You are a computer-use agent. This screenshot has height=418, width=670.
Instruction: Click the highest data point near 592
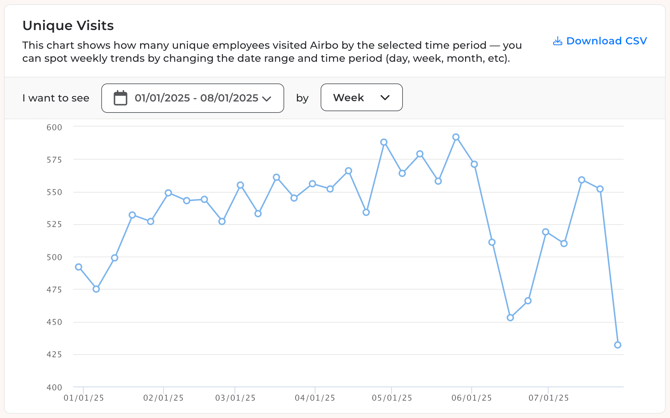pyautogui.click(x=456, y=137)
